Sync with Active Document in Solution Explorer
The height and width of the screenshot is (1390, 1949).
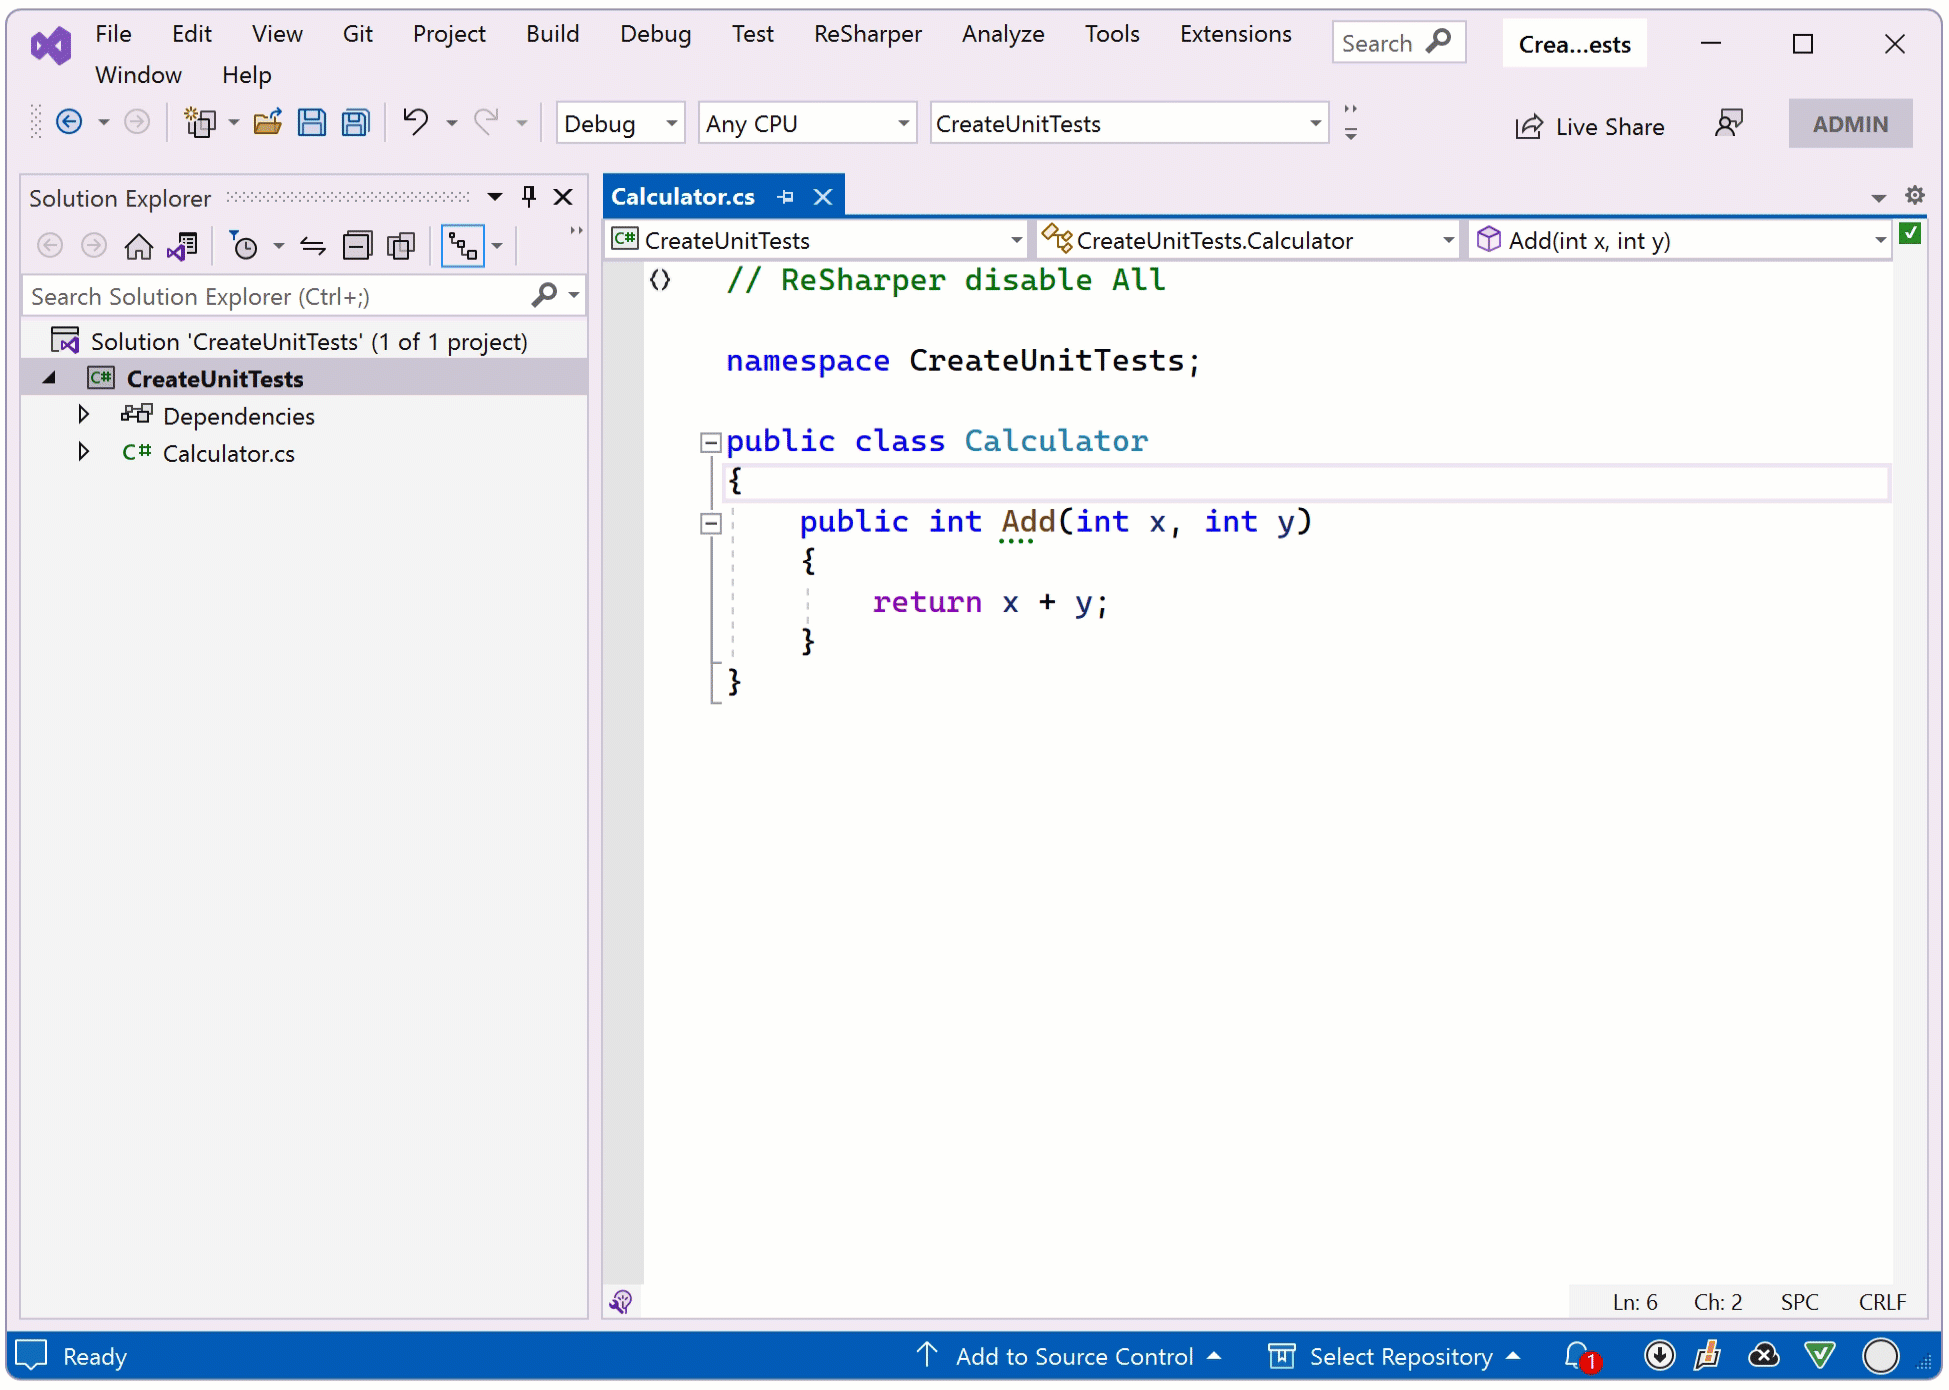313,246
